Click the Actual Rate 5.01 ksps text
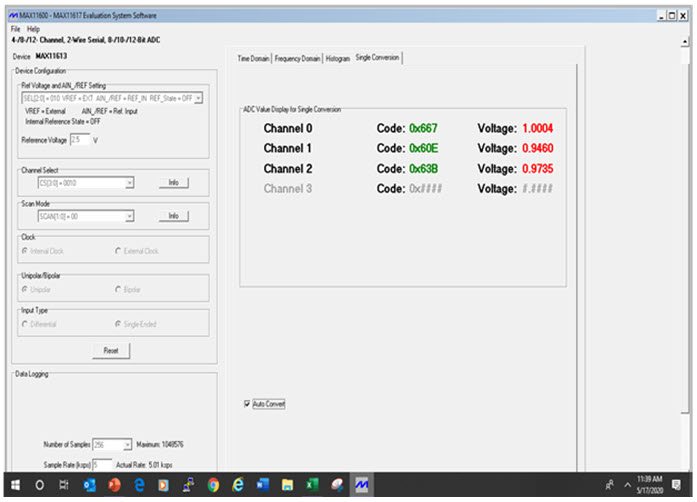The height and width of the screenshot is (502, 697). tap(144, 465)
